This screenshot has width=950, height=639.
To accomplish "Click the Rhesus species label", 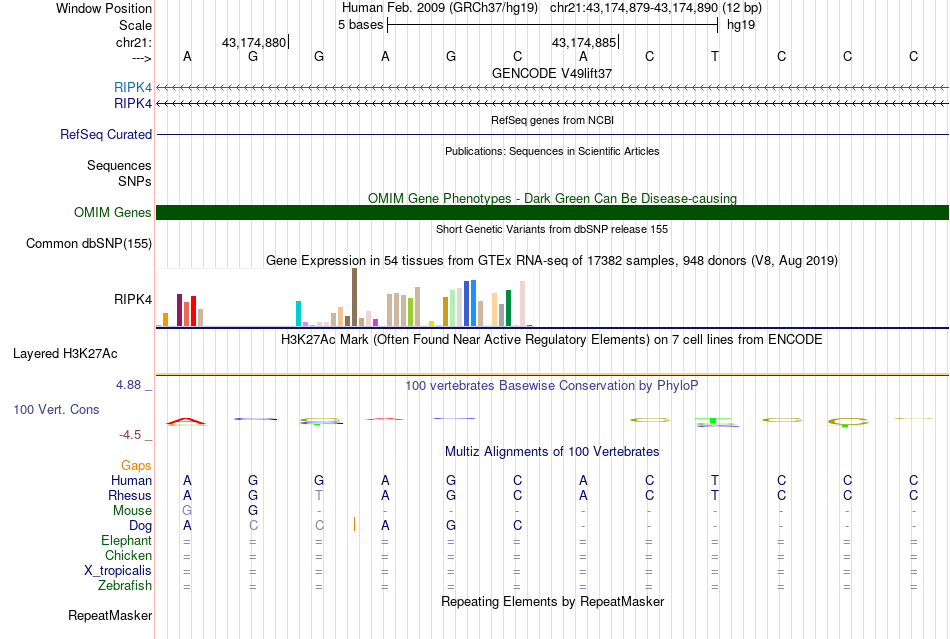I will (130, 495).
